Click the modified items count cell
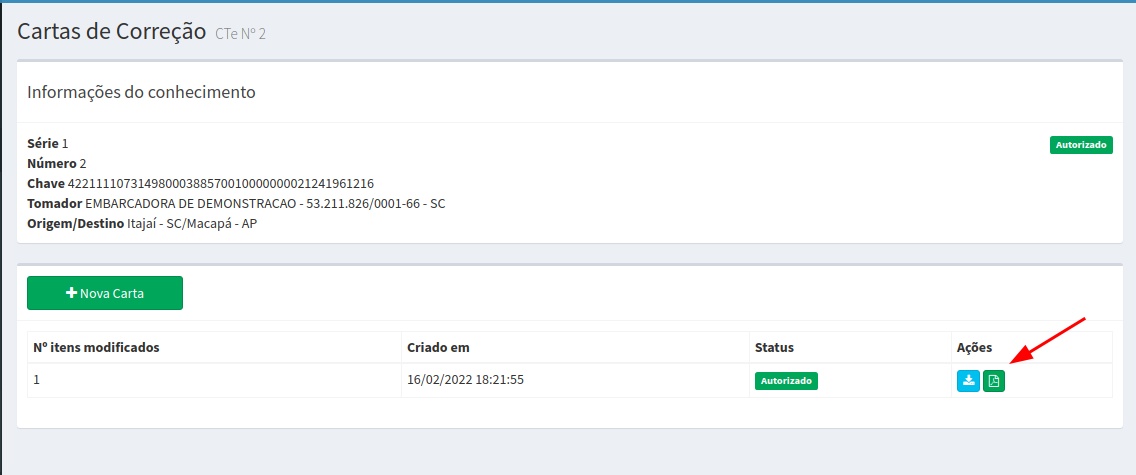Image resolution: width=1136 pixels, height=475 pixels. pos(37,380)
